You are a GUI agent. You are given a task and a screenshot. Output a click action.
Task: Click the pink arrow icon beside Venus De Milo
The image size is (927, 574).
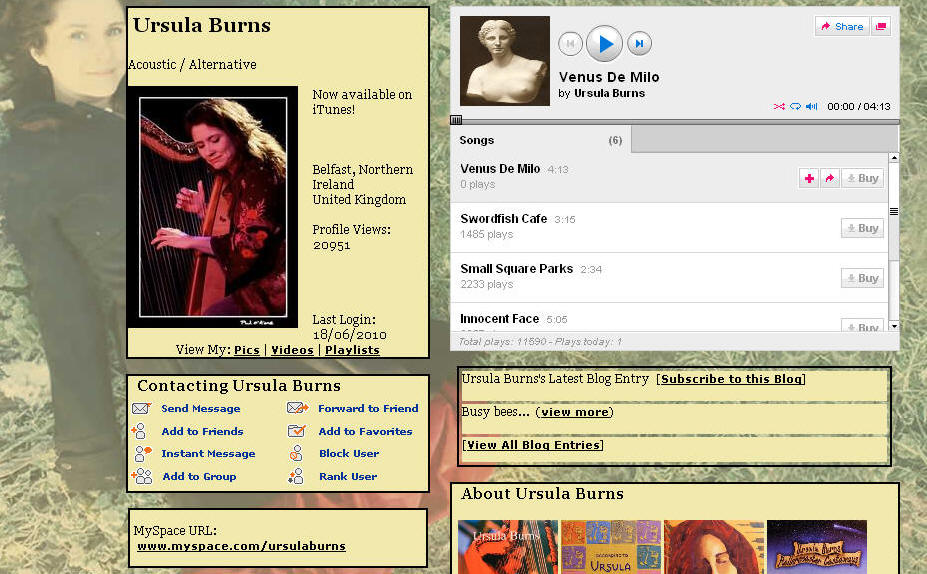(829, 178)
